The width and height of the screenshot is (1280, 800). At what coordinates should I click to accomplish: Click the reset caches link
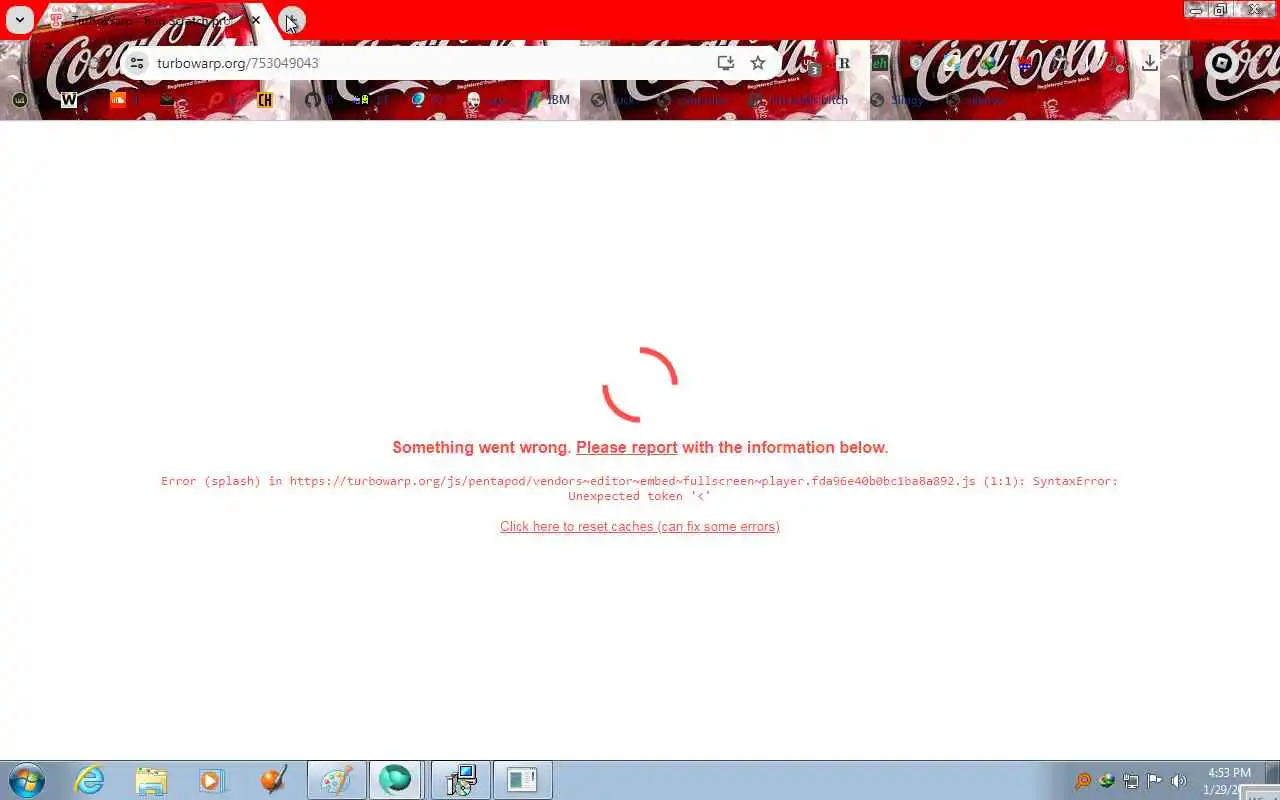coord(640,526)
